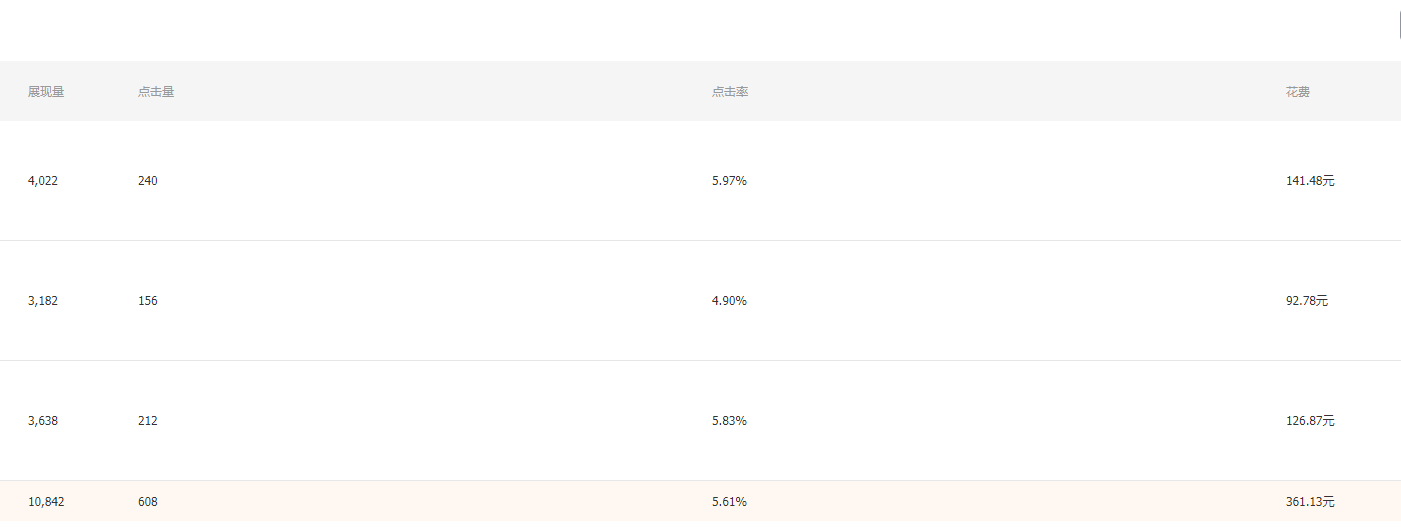Select the 4,022 impressions cell
Image resolution: width=1401 pixels, height=527 pixels.
tap(43, 181)
